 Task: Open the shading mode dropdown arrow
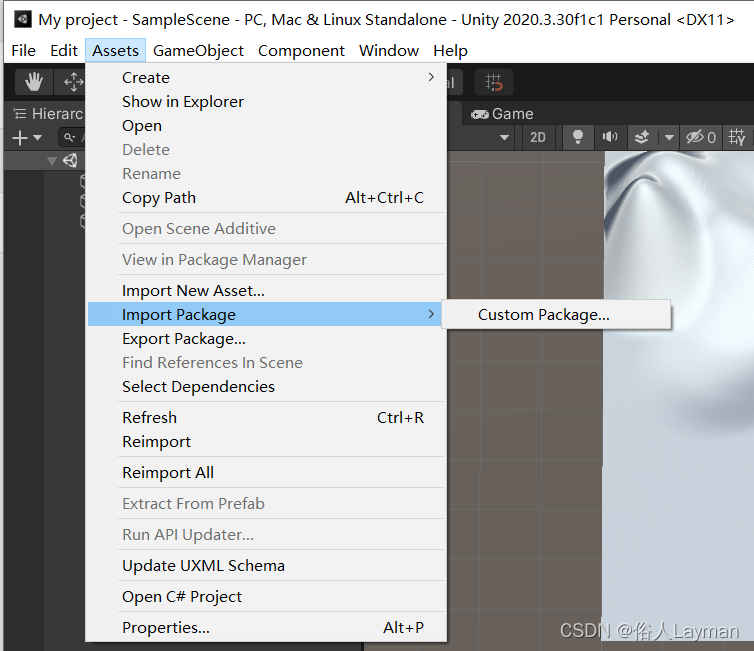click(x=504, y=138)
